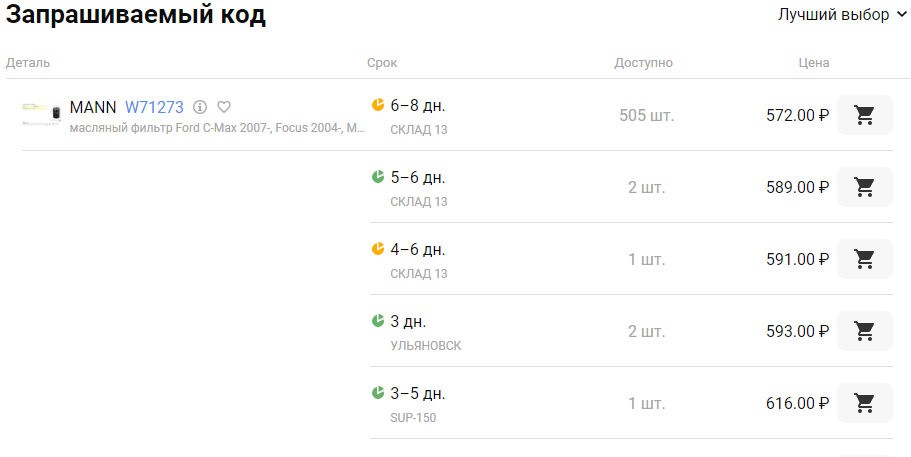Open the W71273 part number link
Screen dimensions: 911x457
pos(155,107)
